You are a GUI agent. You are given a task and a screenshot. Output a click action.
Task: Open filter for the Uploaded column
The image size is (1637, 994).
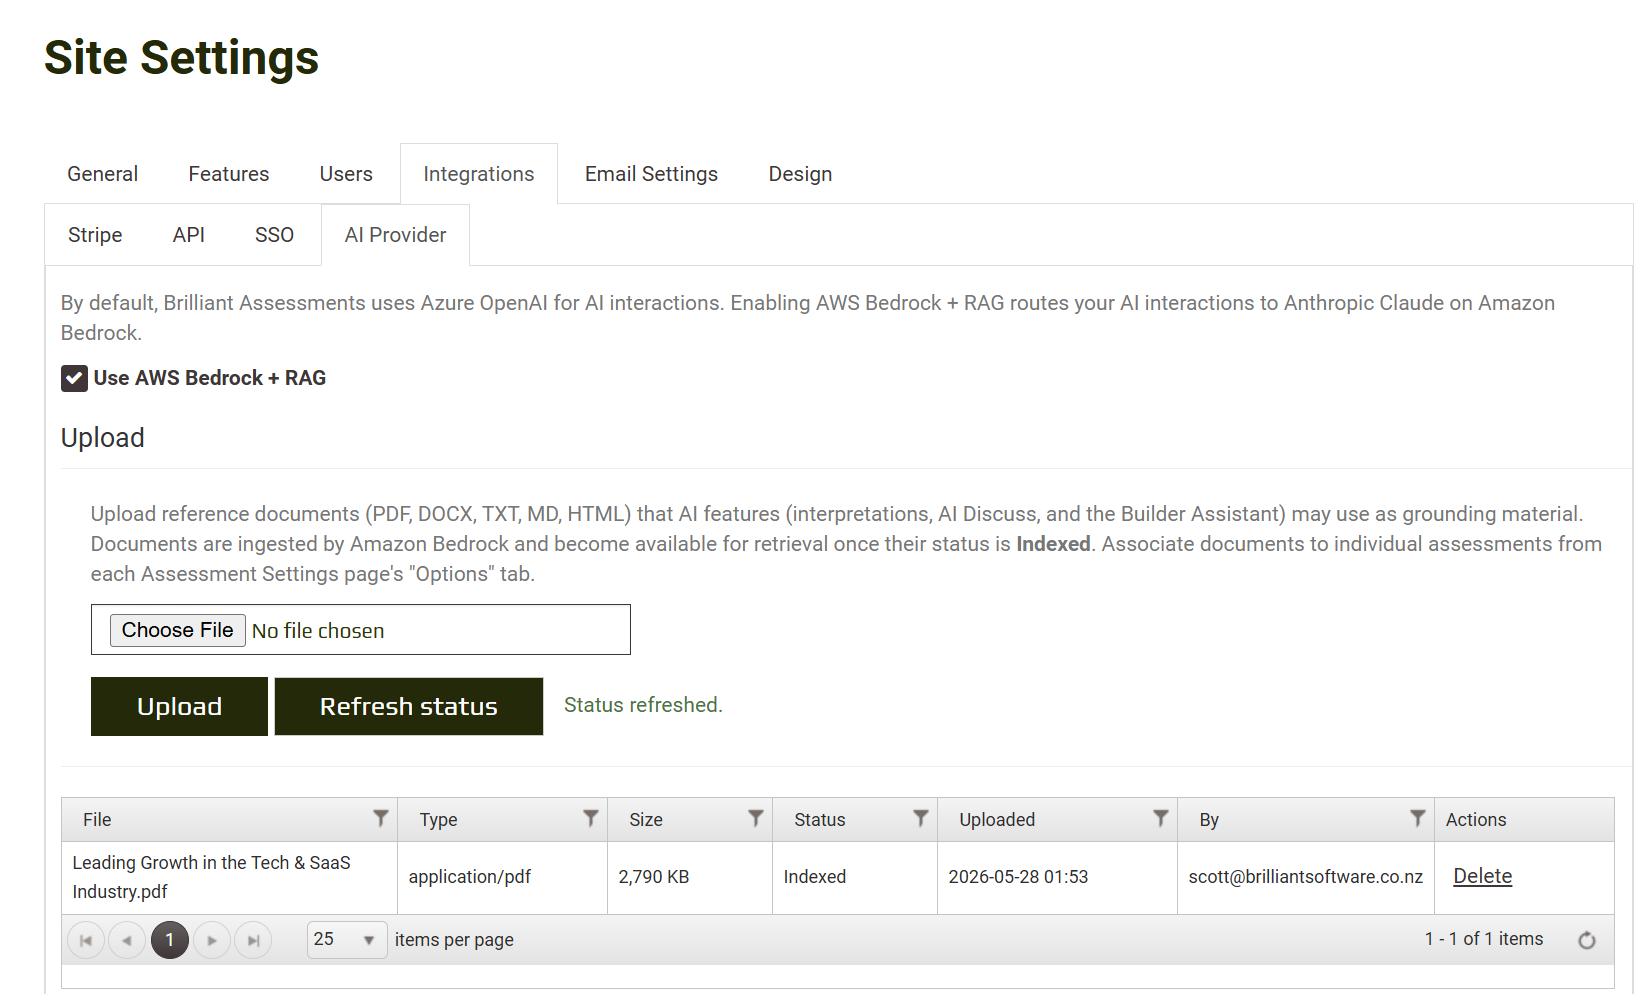point(1160,819)
